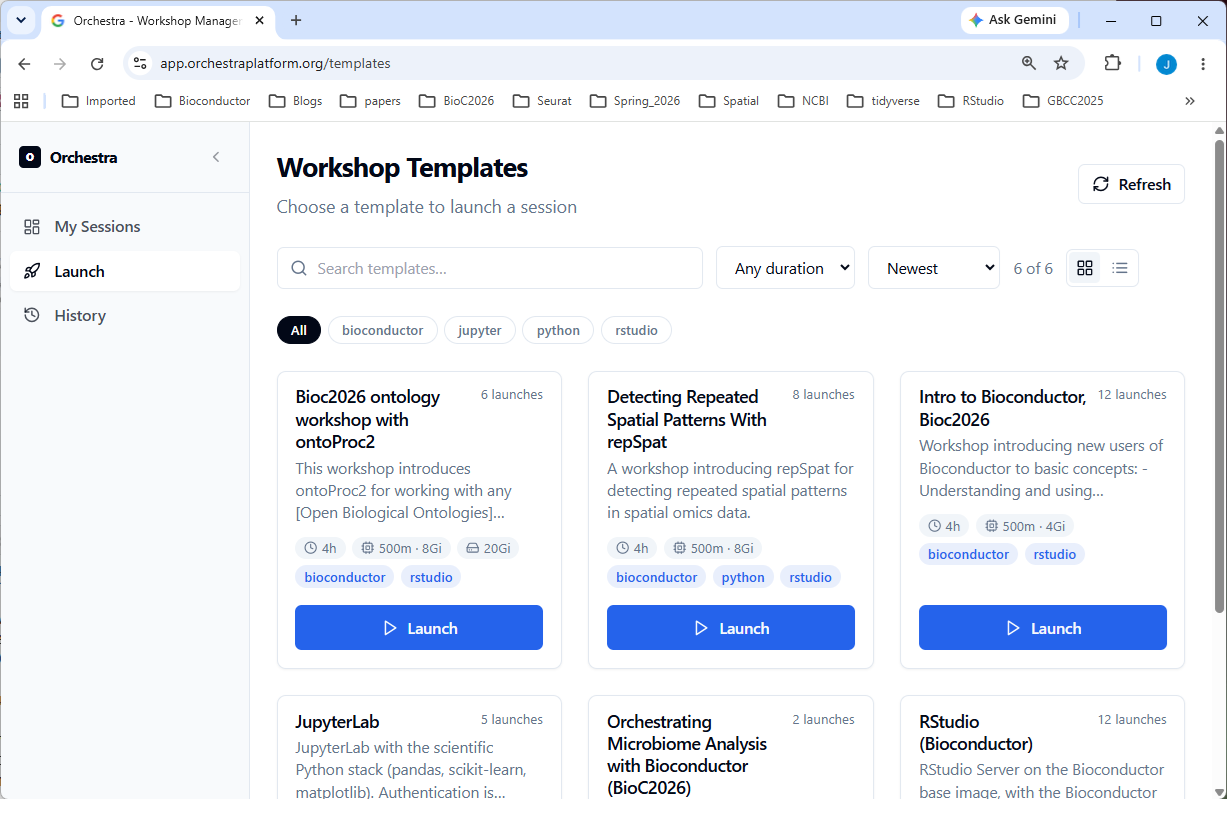The height and width of the screenshot is (813, 1231).
Task: Open the apps grid in bookmarks bar
Action: 21,101
